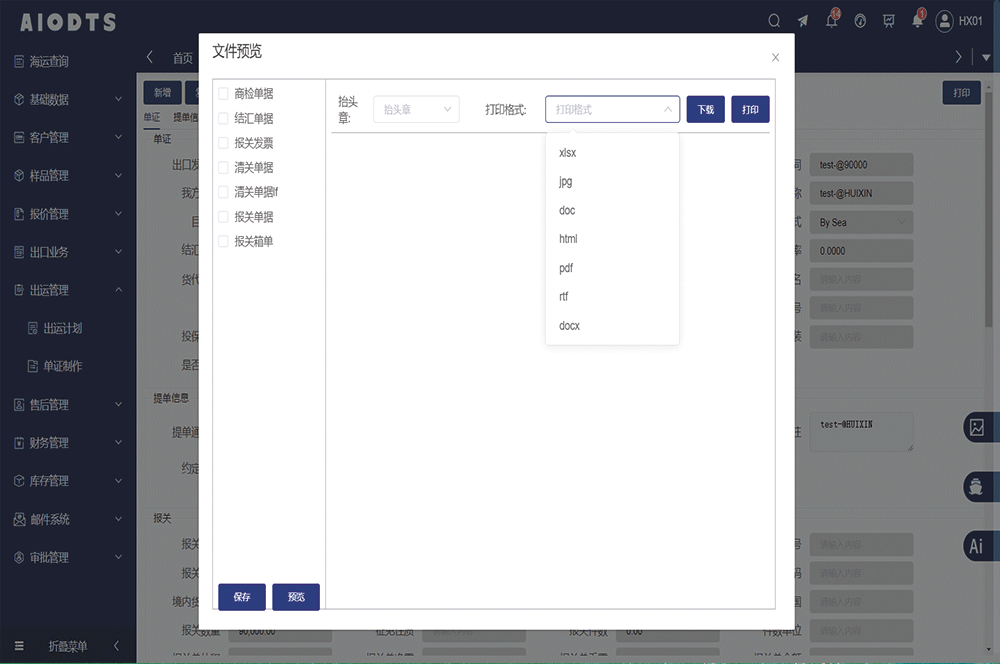Open the HX01 user avatar

click(944, 21)
